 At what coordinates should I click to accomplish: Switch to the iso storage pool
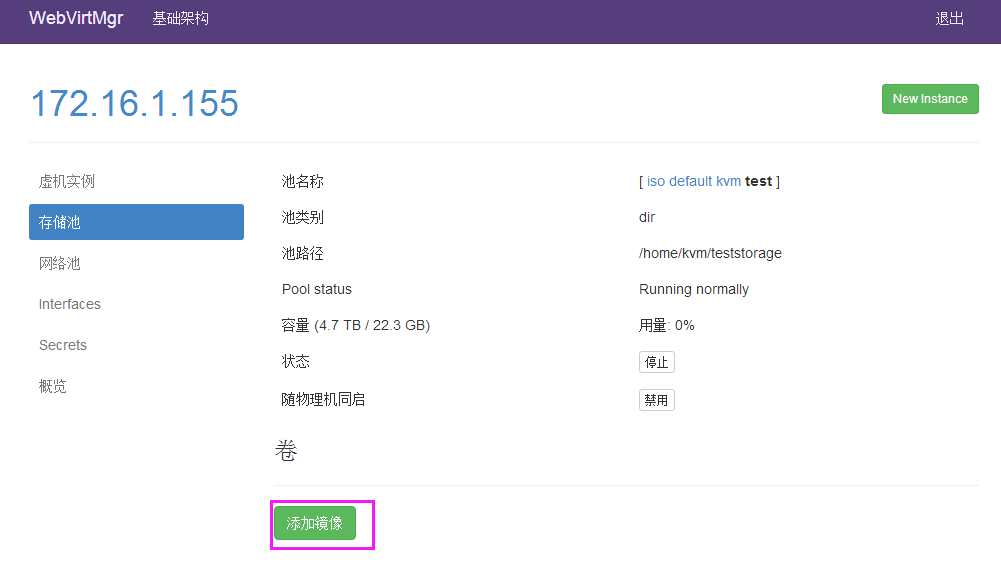coord(656,181)
